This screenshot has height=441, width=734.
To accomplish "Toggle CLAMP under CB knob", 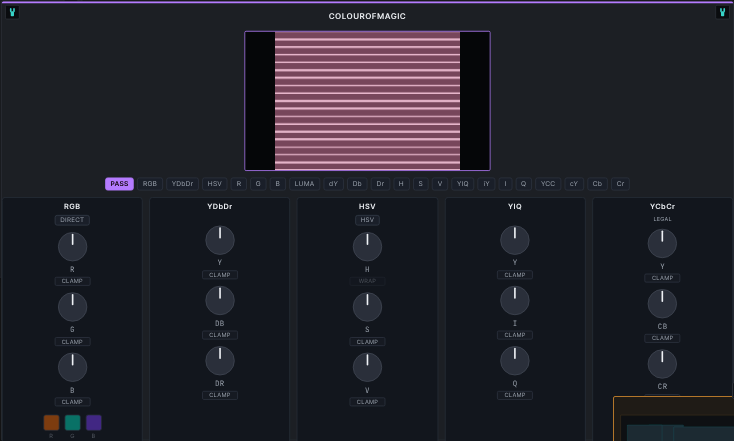I will coord(662,338).
